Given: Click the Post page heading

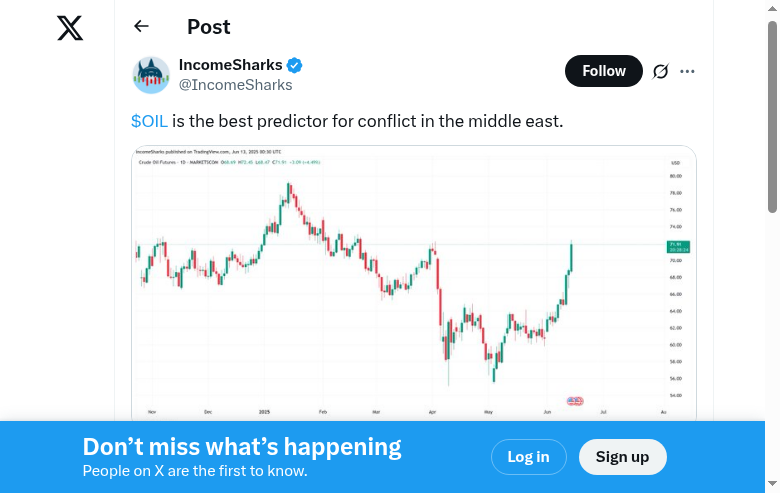Looking at the screenshot, I should coord(208,27).
